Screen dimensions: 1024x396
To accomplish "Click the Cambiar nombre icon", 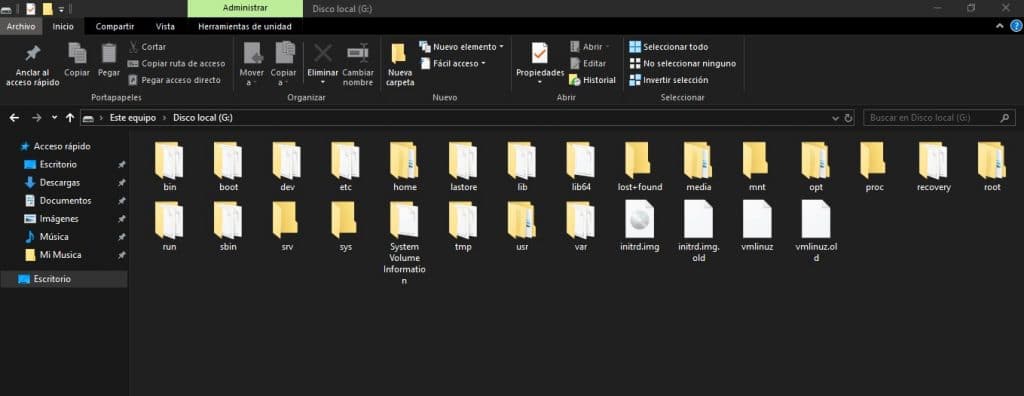I will 358,53.
